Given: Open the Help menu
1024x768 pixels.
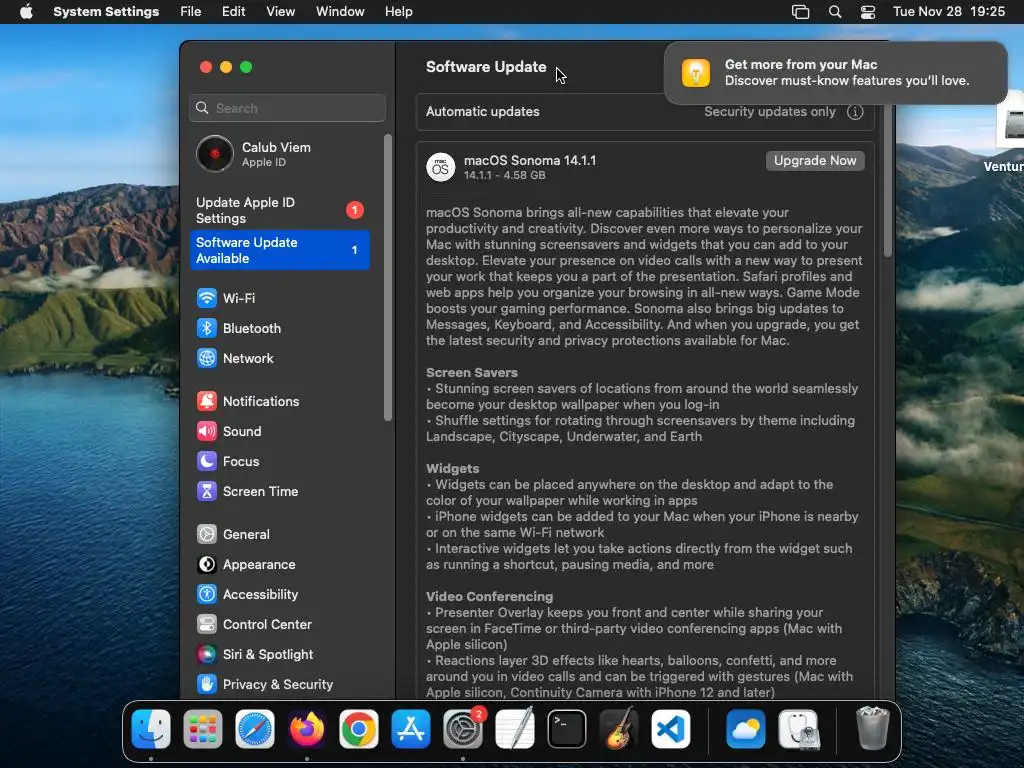Looking at the screenshot, I should click(398, 12).
